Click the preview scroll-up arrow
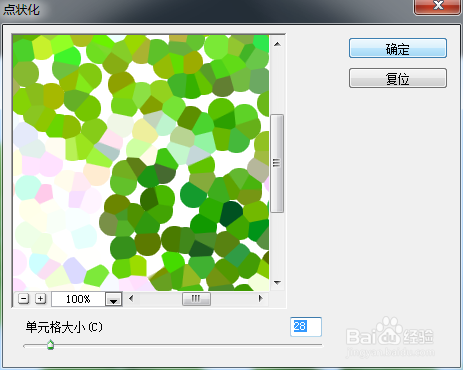 tap(277, 44)
